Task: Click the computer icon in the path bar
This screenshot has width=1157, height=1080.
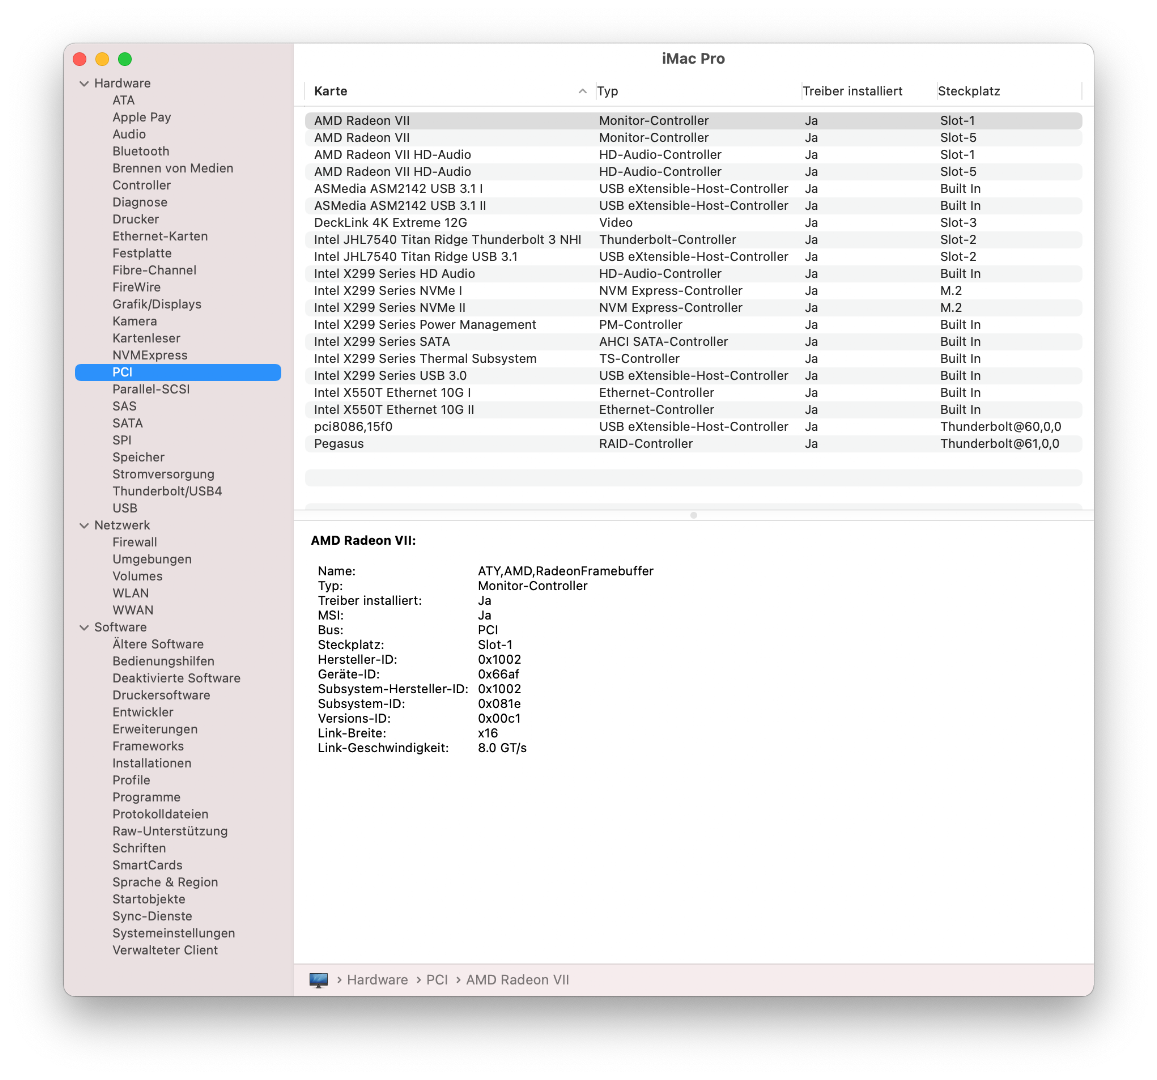Action: click(x=318, y=980)
